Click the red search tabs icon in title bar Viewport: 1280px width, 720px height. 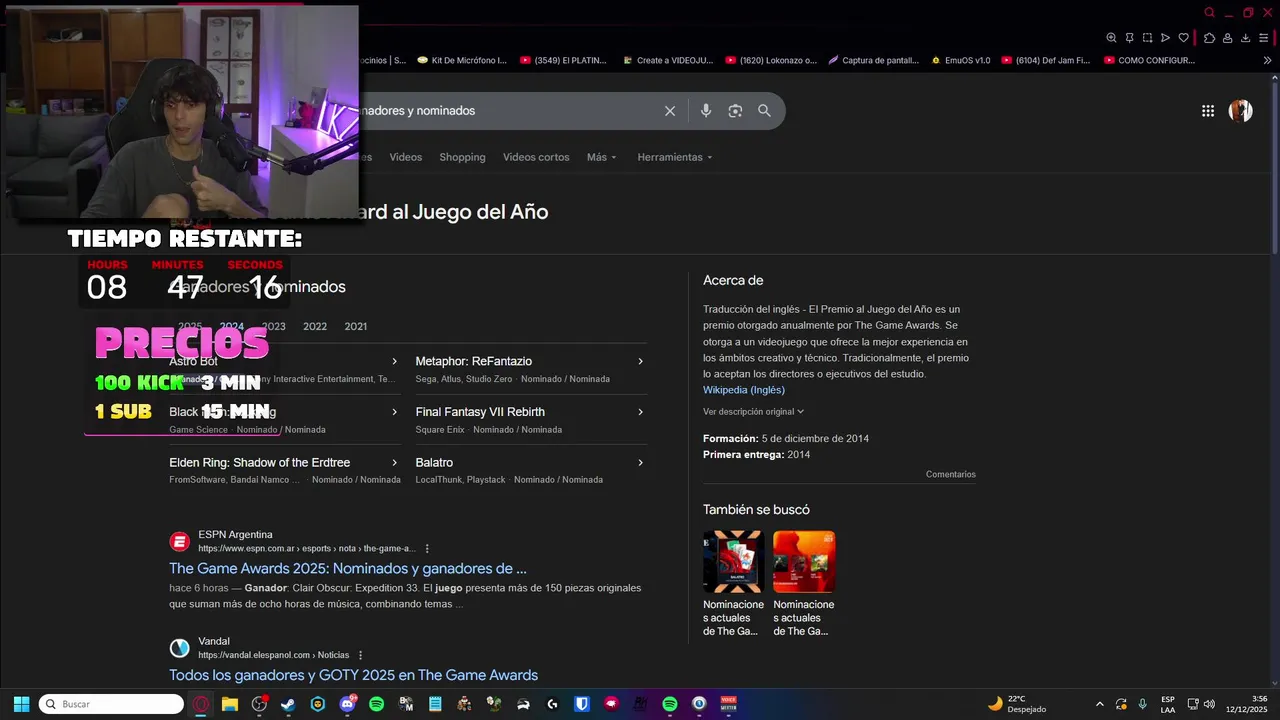[x=1209, y=13]
